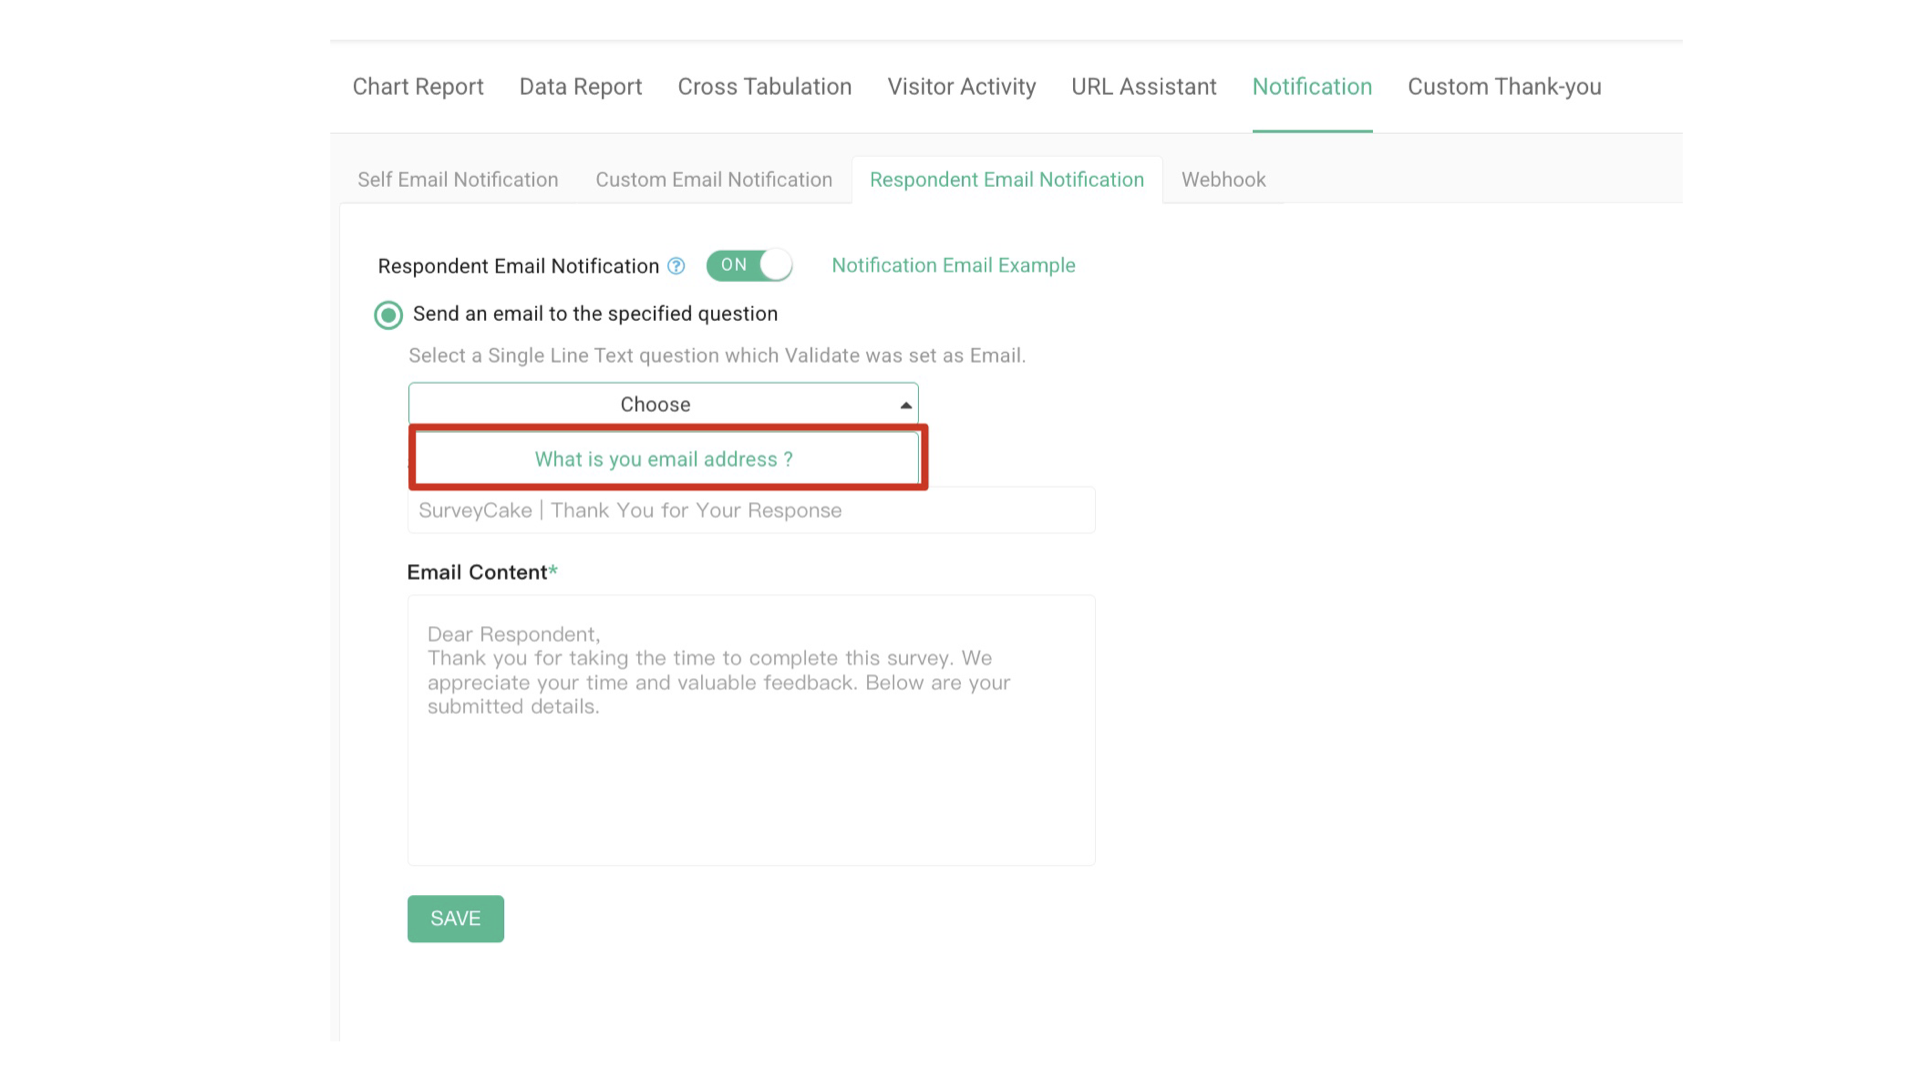The image size is (1920, 1080).
Task: Open the Data Report
Action: (x=580, y=87)
